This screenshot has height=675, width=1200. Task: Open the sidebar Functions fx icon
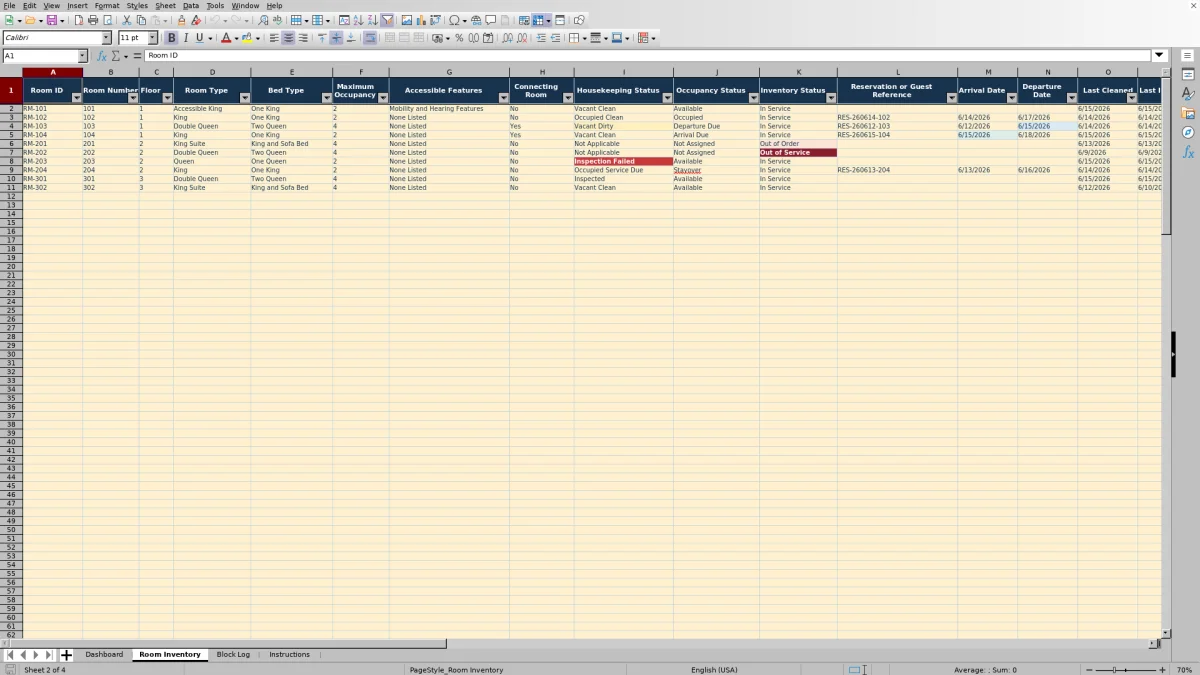click(1188, 152)
